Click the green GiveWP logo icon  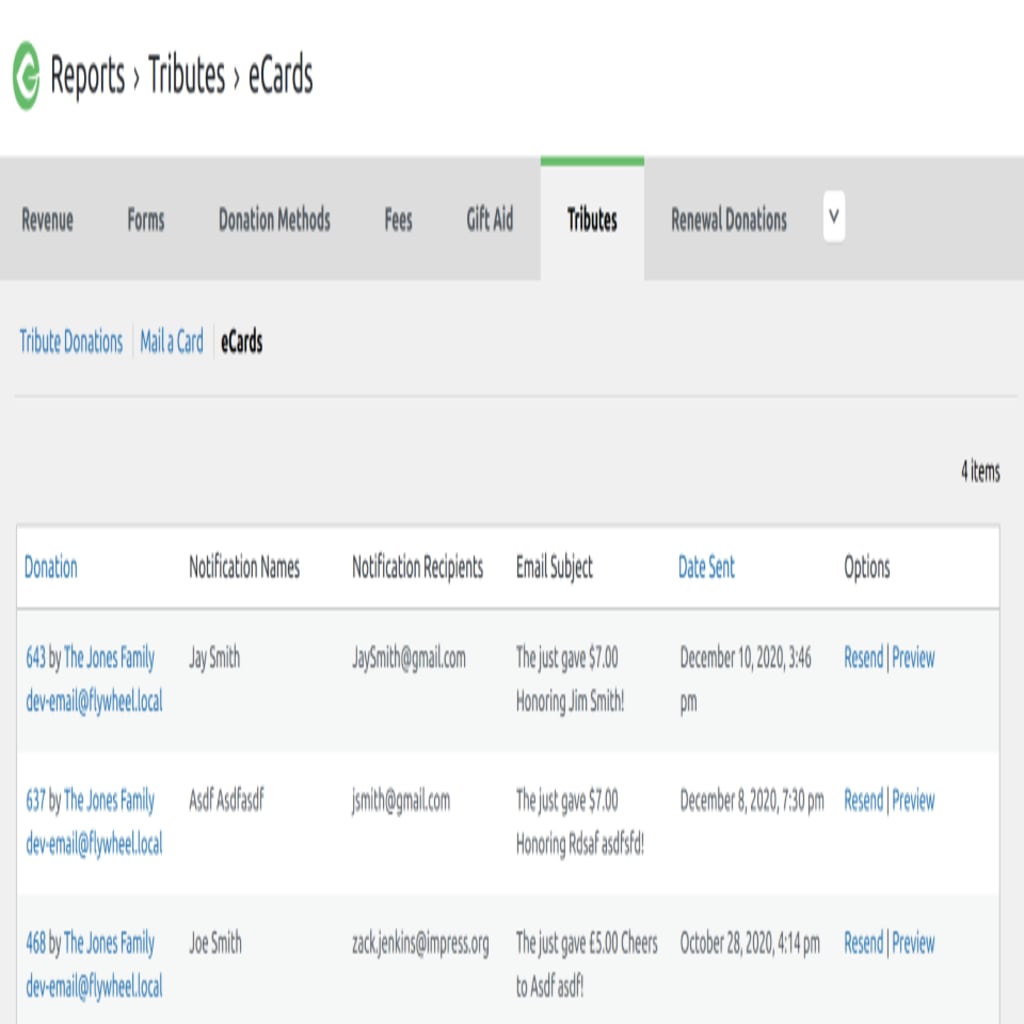tap(26, 76)
